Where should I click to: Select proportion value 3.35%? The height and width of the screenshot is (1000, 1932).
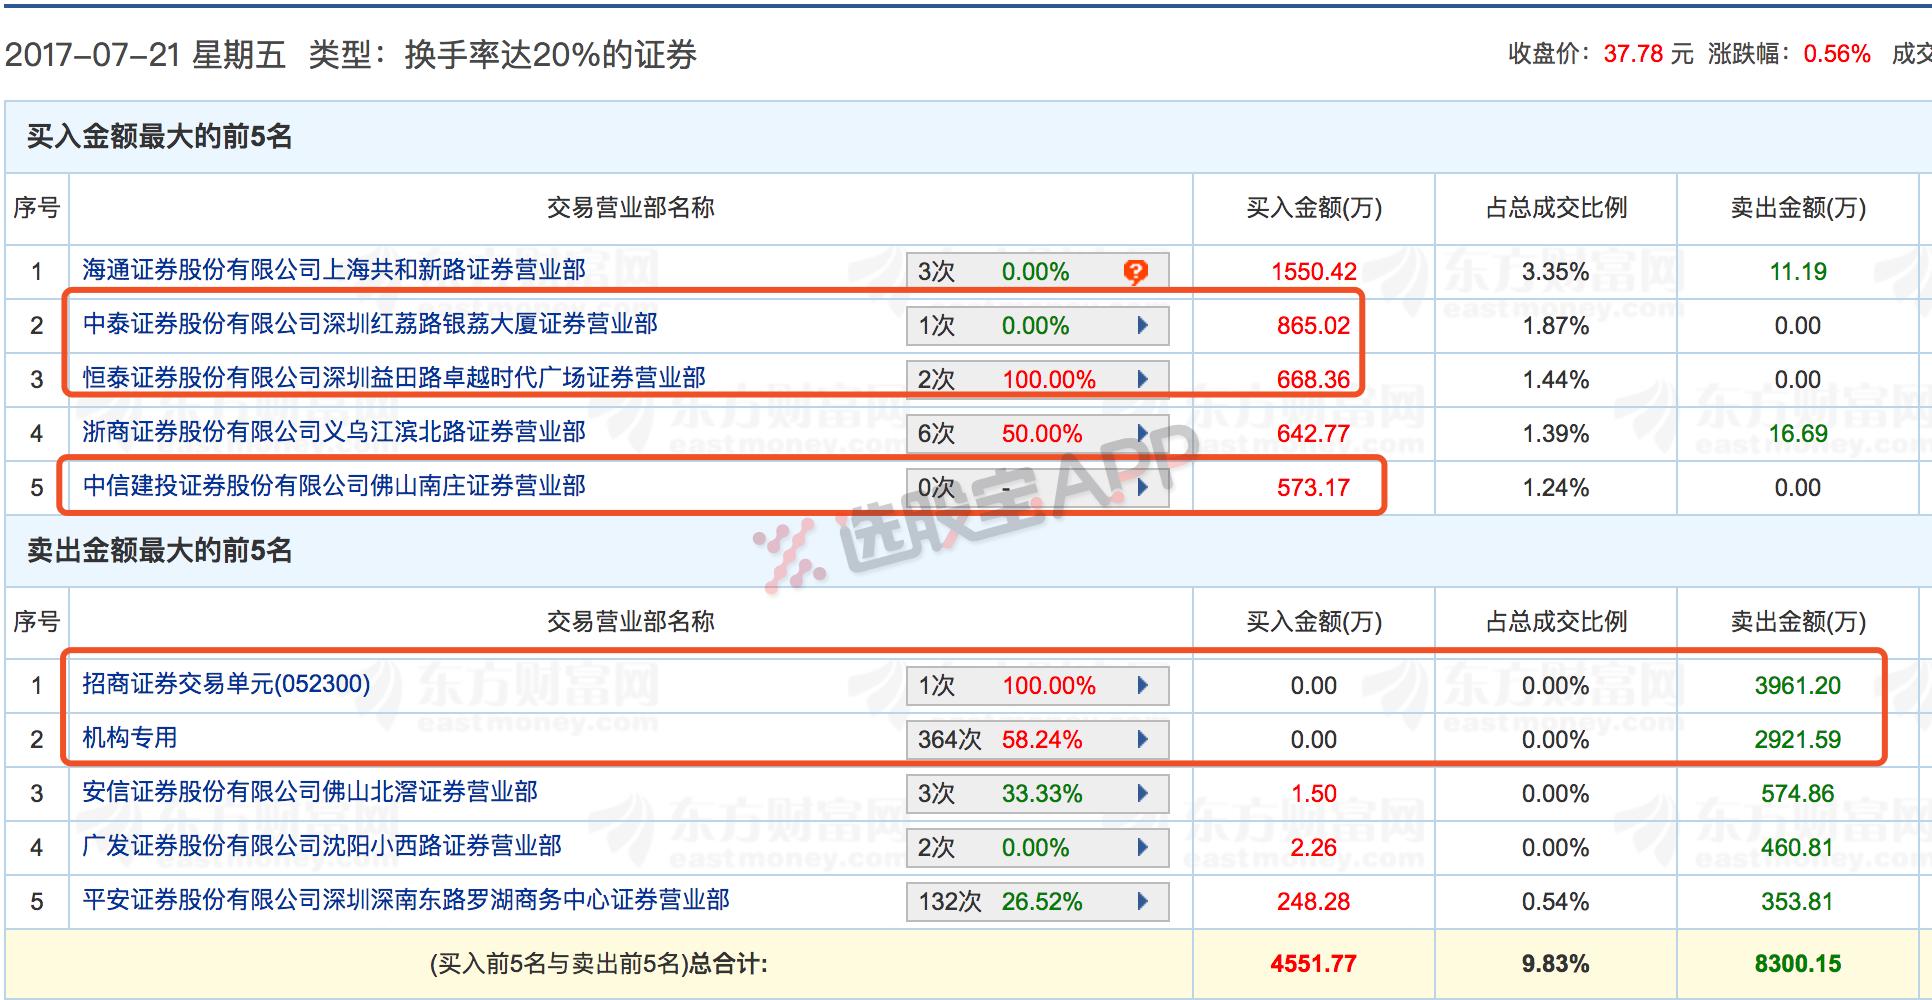pos(1556,271)
